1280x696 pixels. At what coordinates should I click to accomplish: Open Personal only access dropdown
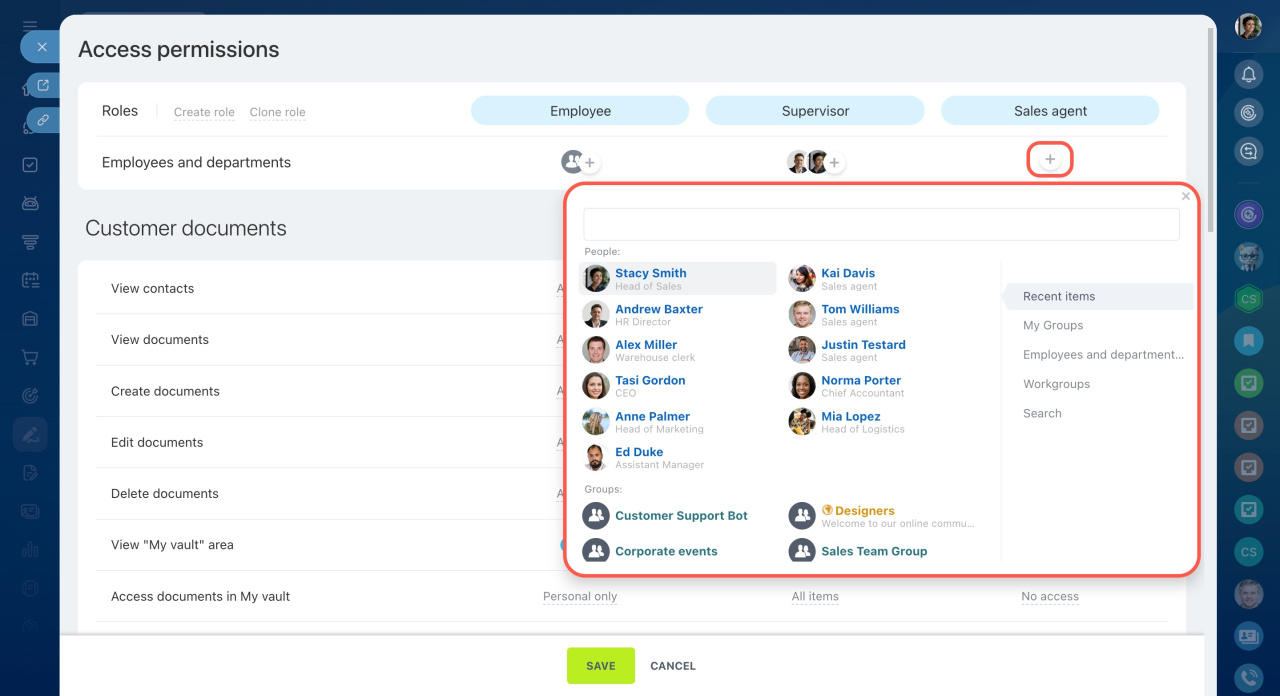click(580, 596)
